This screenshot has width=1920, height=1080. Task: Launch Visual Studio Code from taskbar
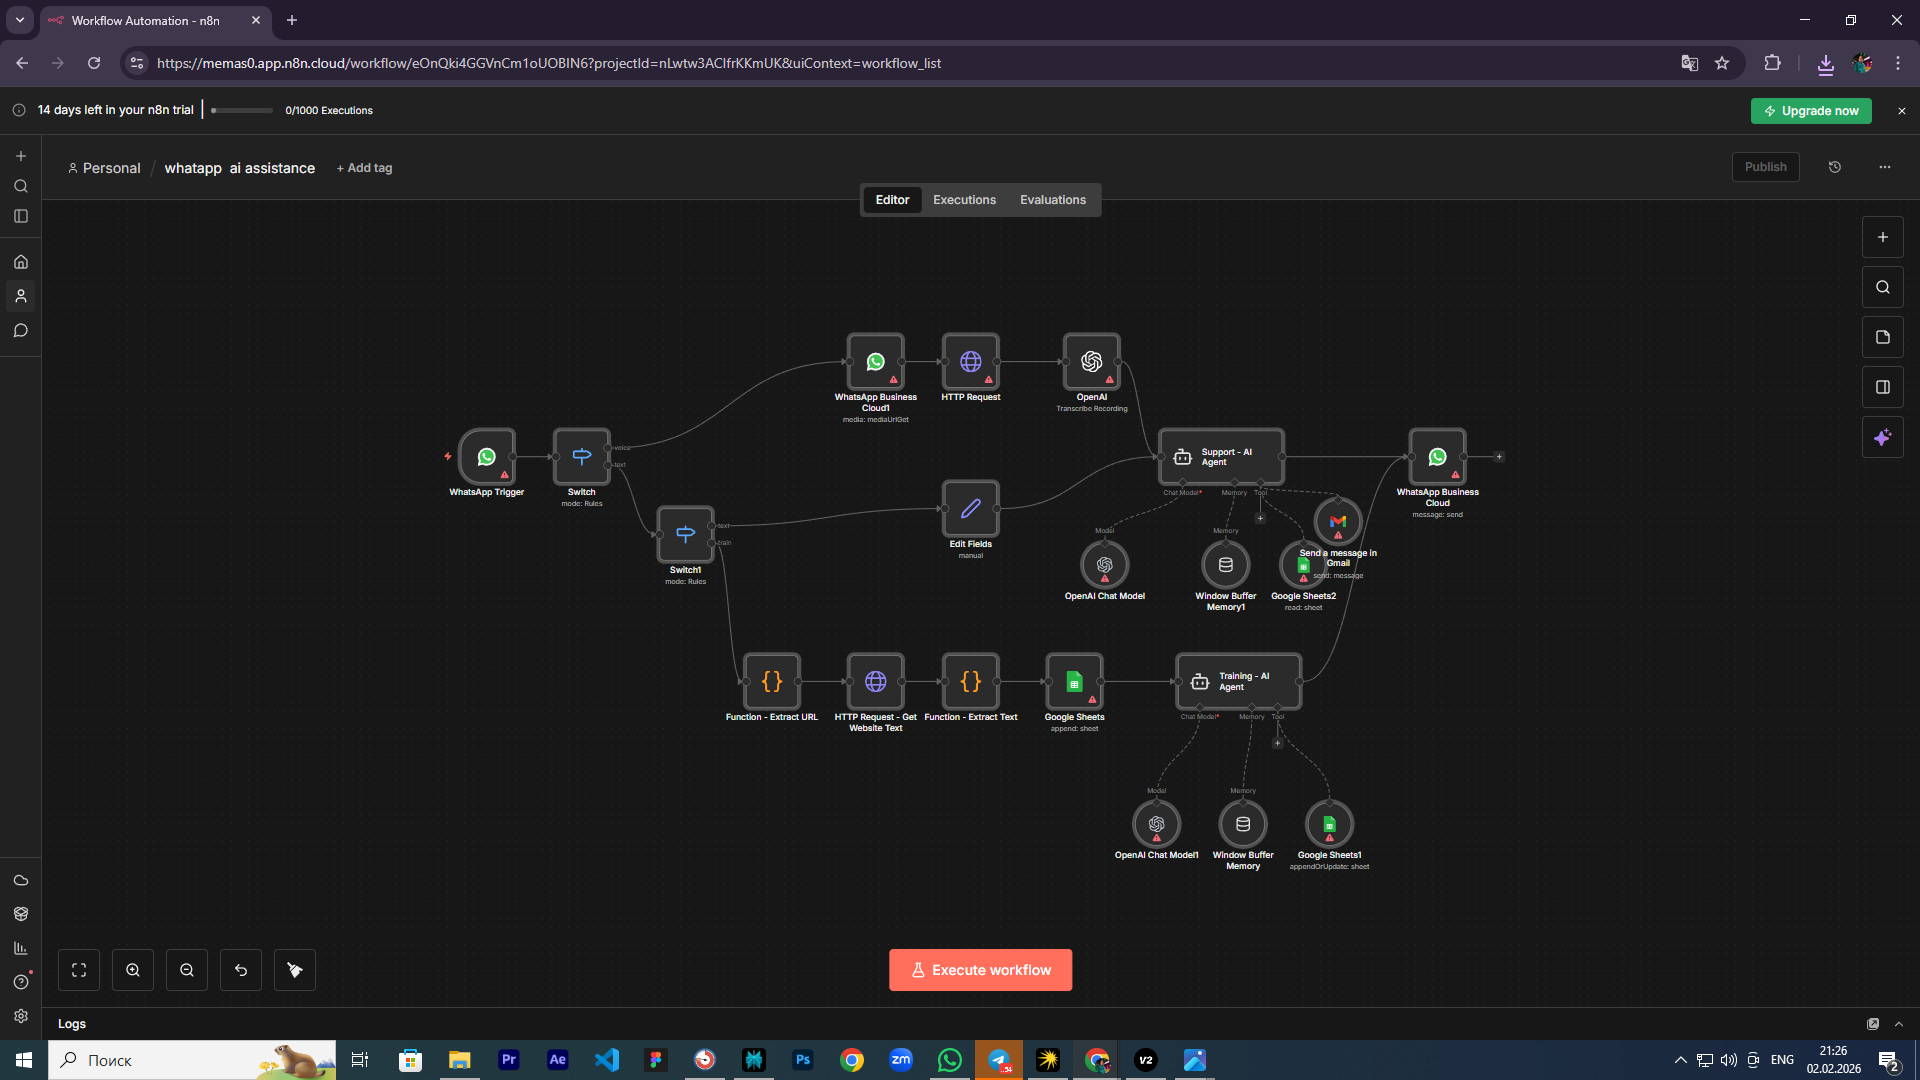tap(607, 1060)
